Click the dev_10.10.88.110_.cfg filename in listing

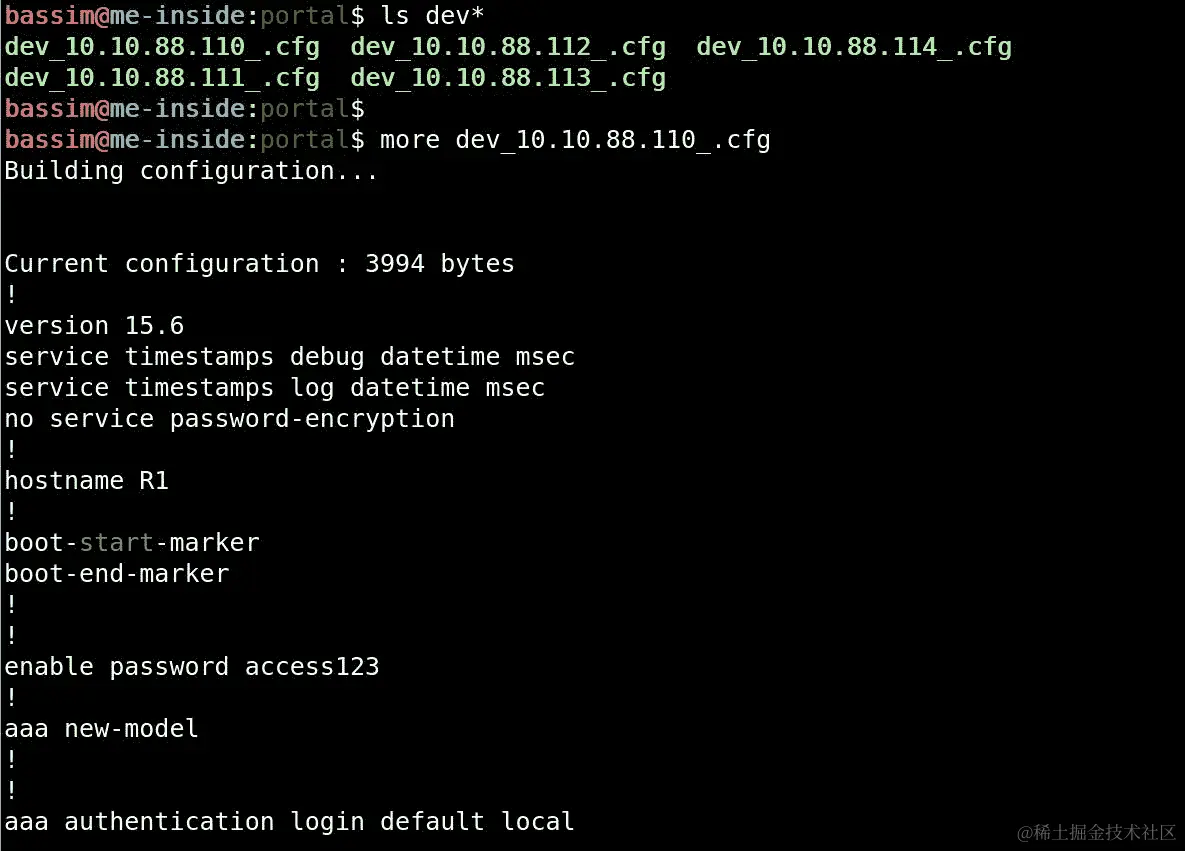click(x=162, y=47)
